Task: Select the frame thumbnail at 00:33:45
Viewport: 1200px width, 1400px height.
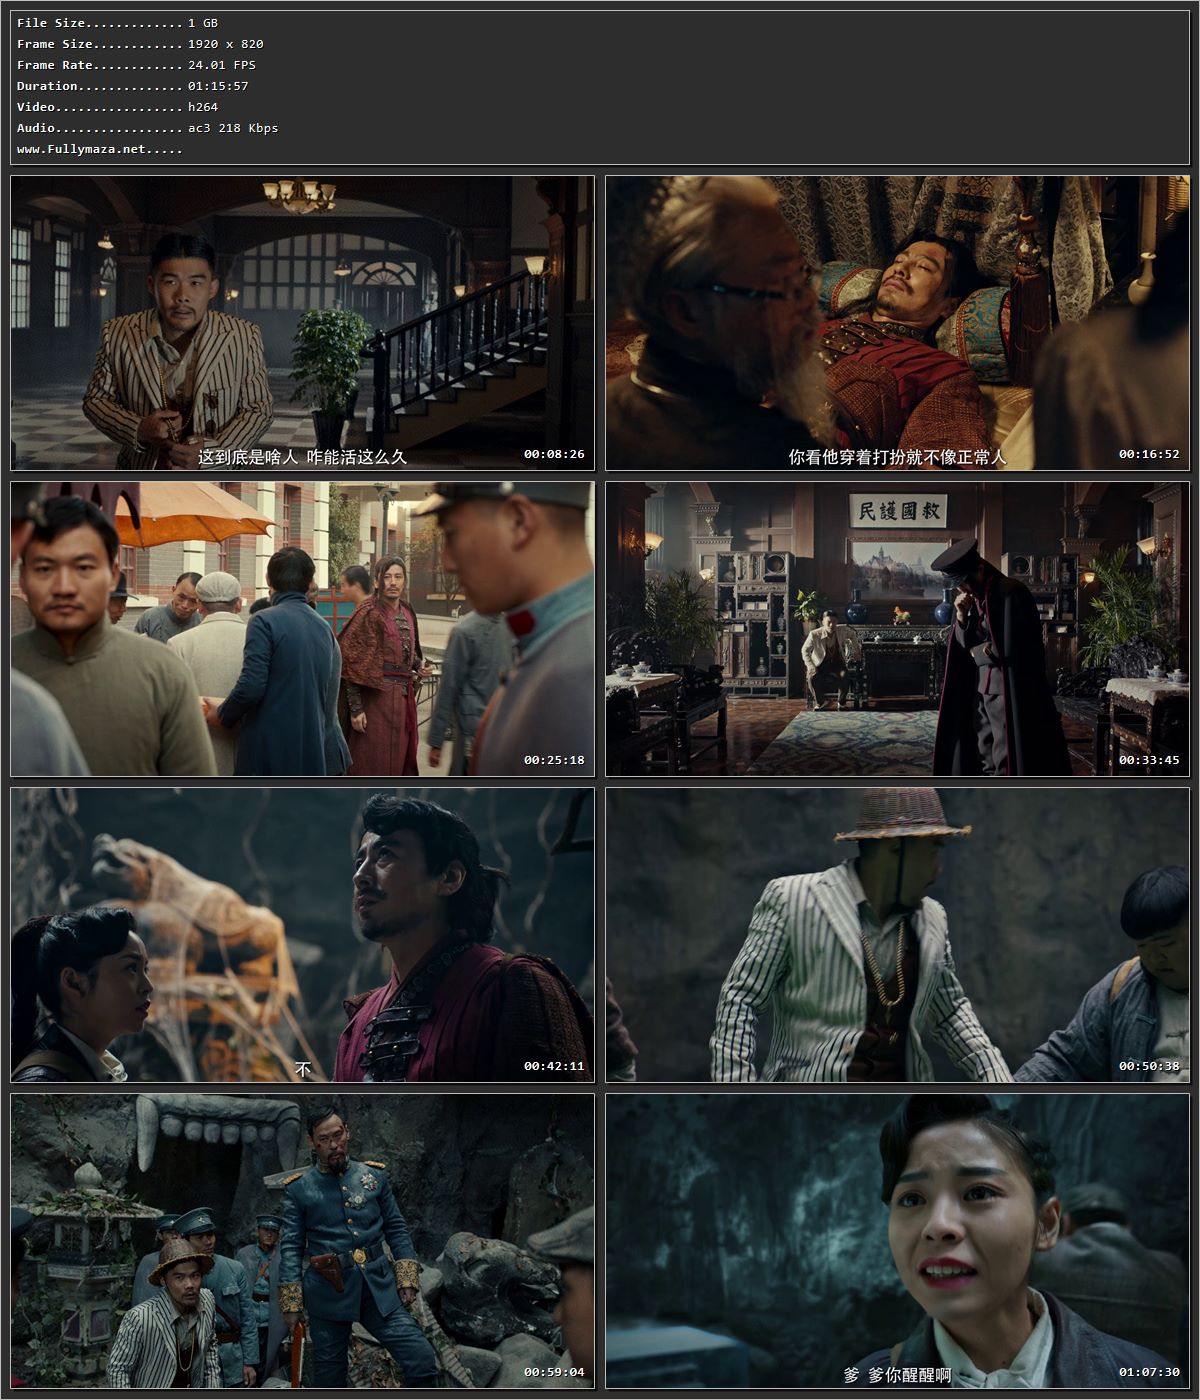Action: click(897, 629)
